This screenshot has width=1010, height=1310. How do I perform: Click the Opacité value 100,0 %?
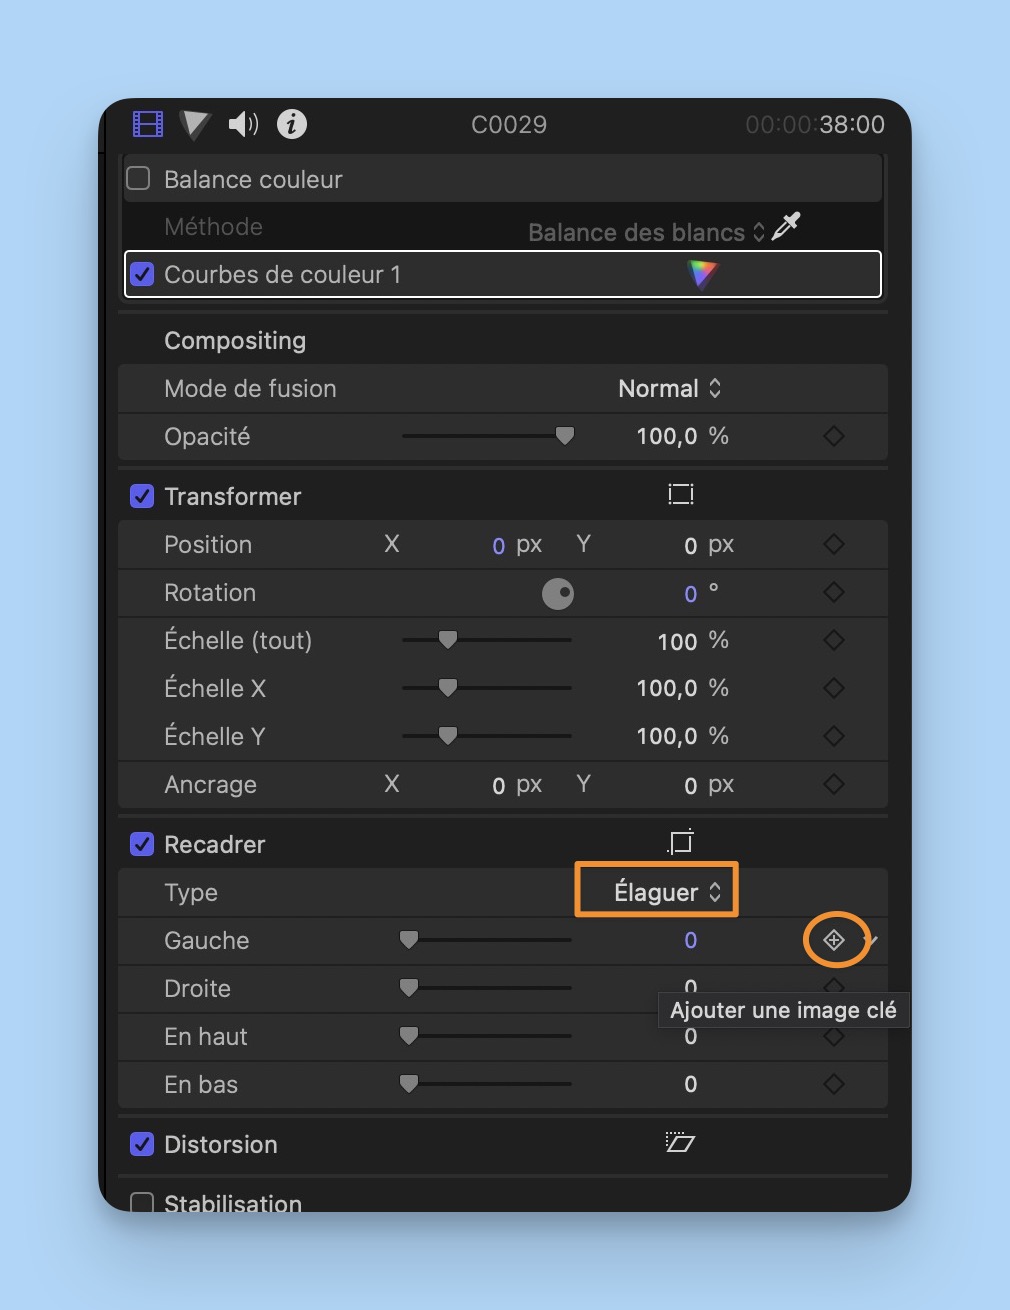click(682, 436)
